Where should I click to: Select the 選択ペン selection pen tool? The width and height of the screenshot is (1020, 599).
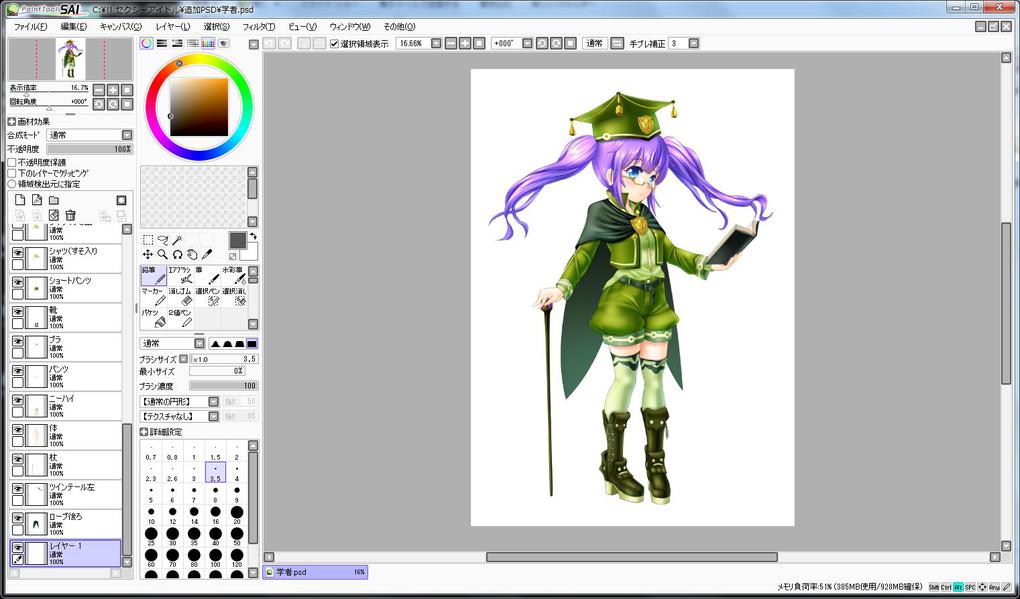[207, 297]
